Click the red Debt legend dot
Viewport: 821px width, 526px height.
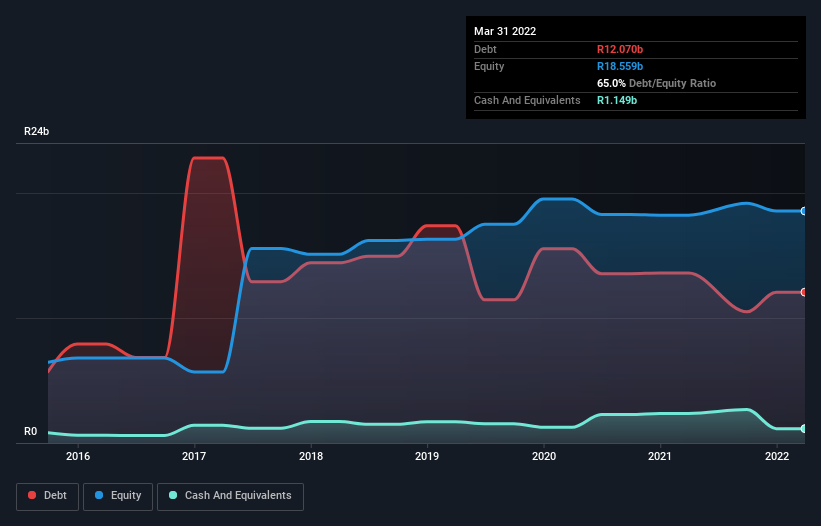(32, 495)
